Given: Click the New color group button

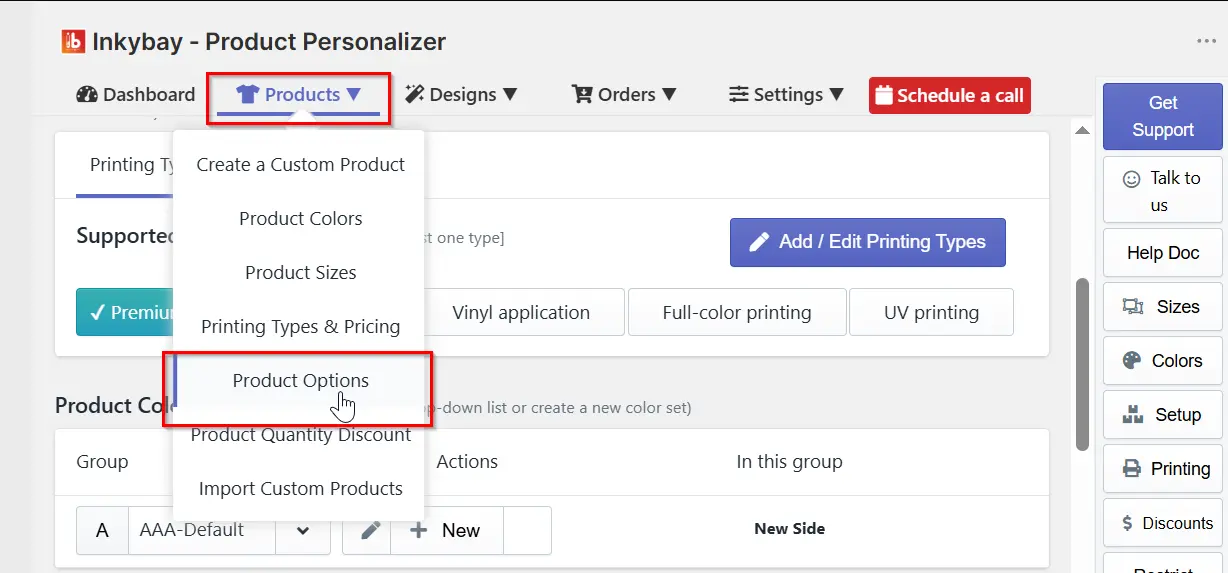Looking at the screenshot, I should click(447, 530).
